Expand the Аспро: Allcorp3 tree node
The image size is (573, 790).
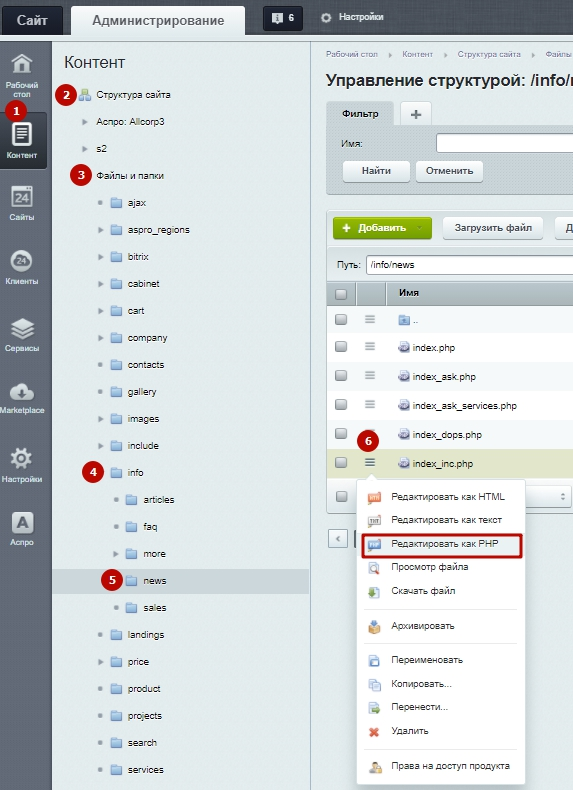tap(85, 122)
